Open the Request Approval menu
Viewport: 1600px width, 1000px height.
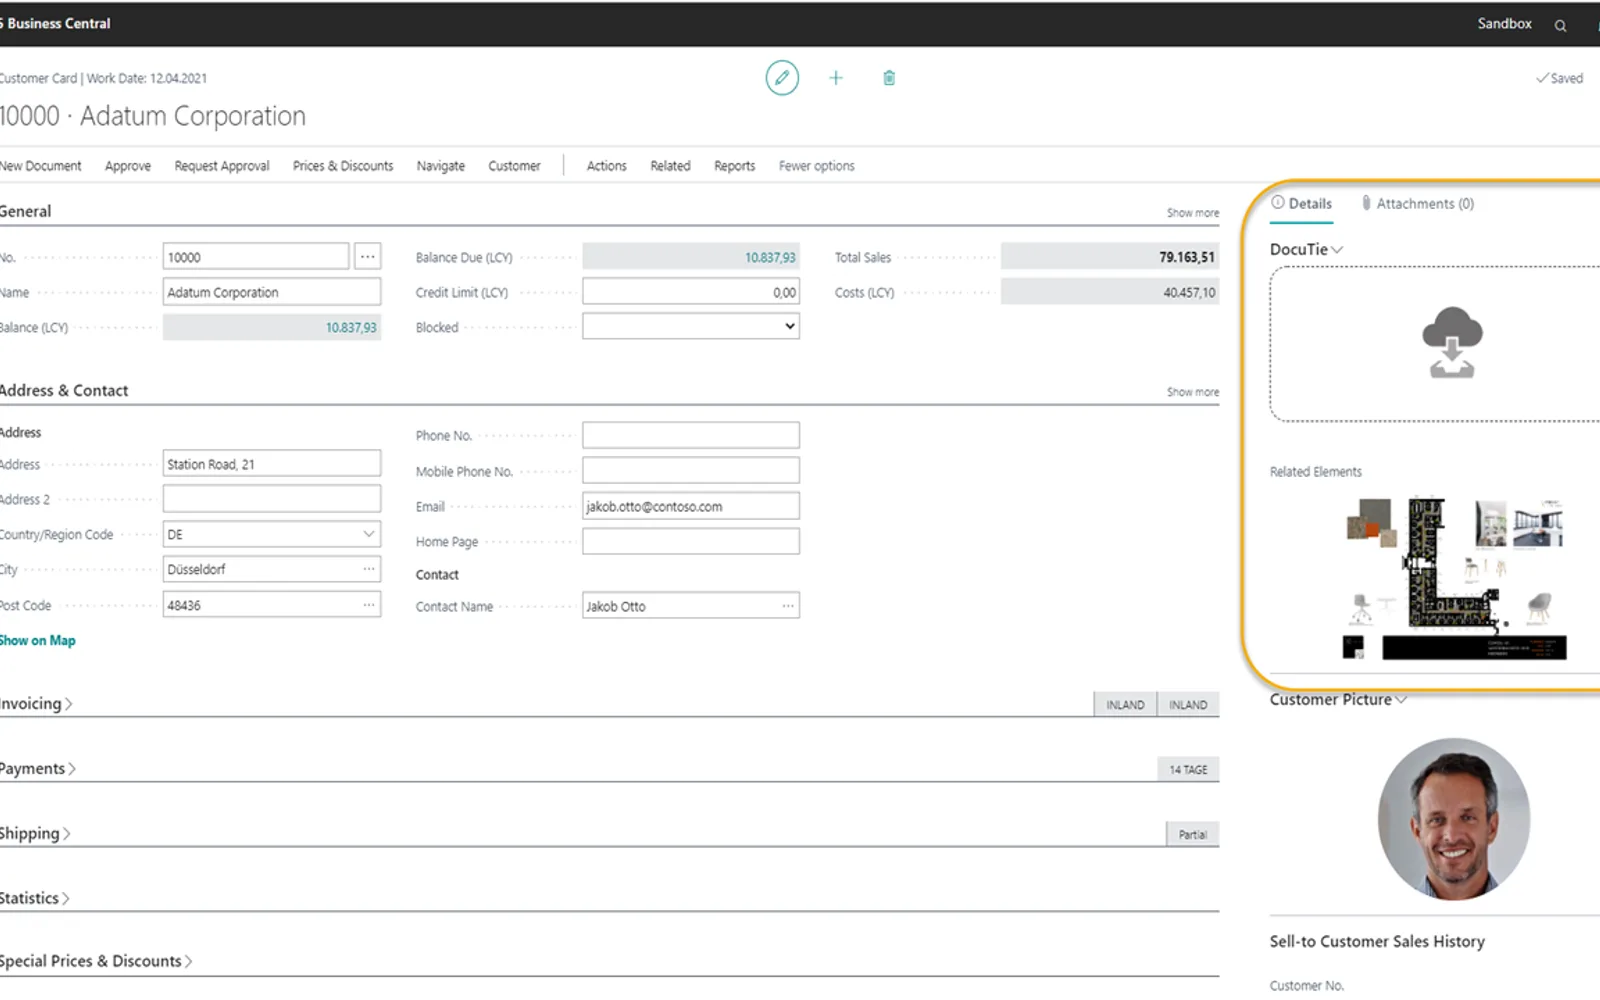[x=222, y=166]
